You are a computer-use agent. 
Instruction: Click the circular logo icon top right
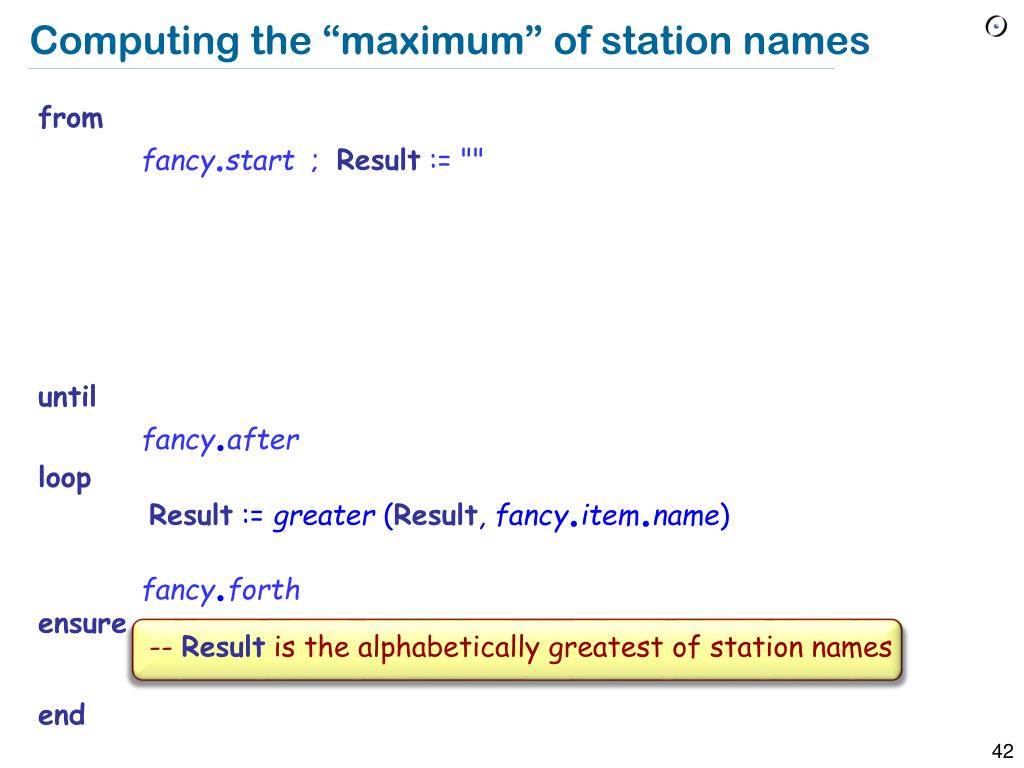pos(996,27)
